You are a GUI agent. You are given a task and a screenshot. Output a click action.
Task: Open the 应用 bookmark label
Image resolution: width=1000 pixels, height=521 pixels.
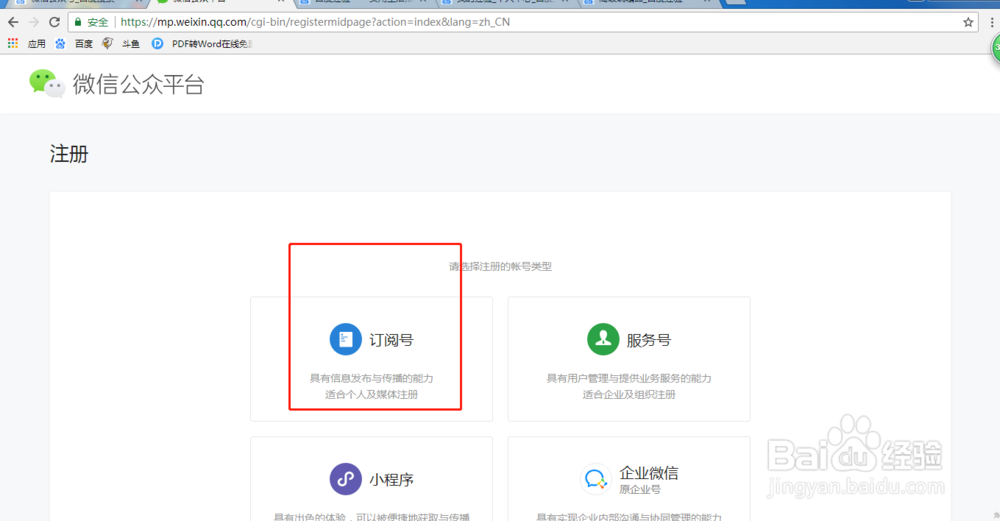coord(36,44)
